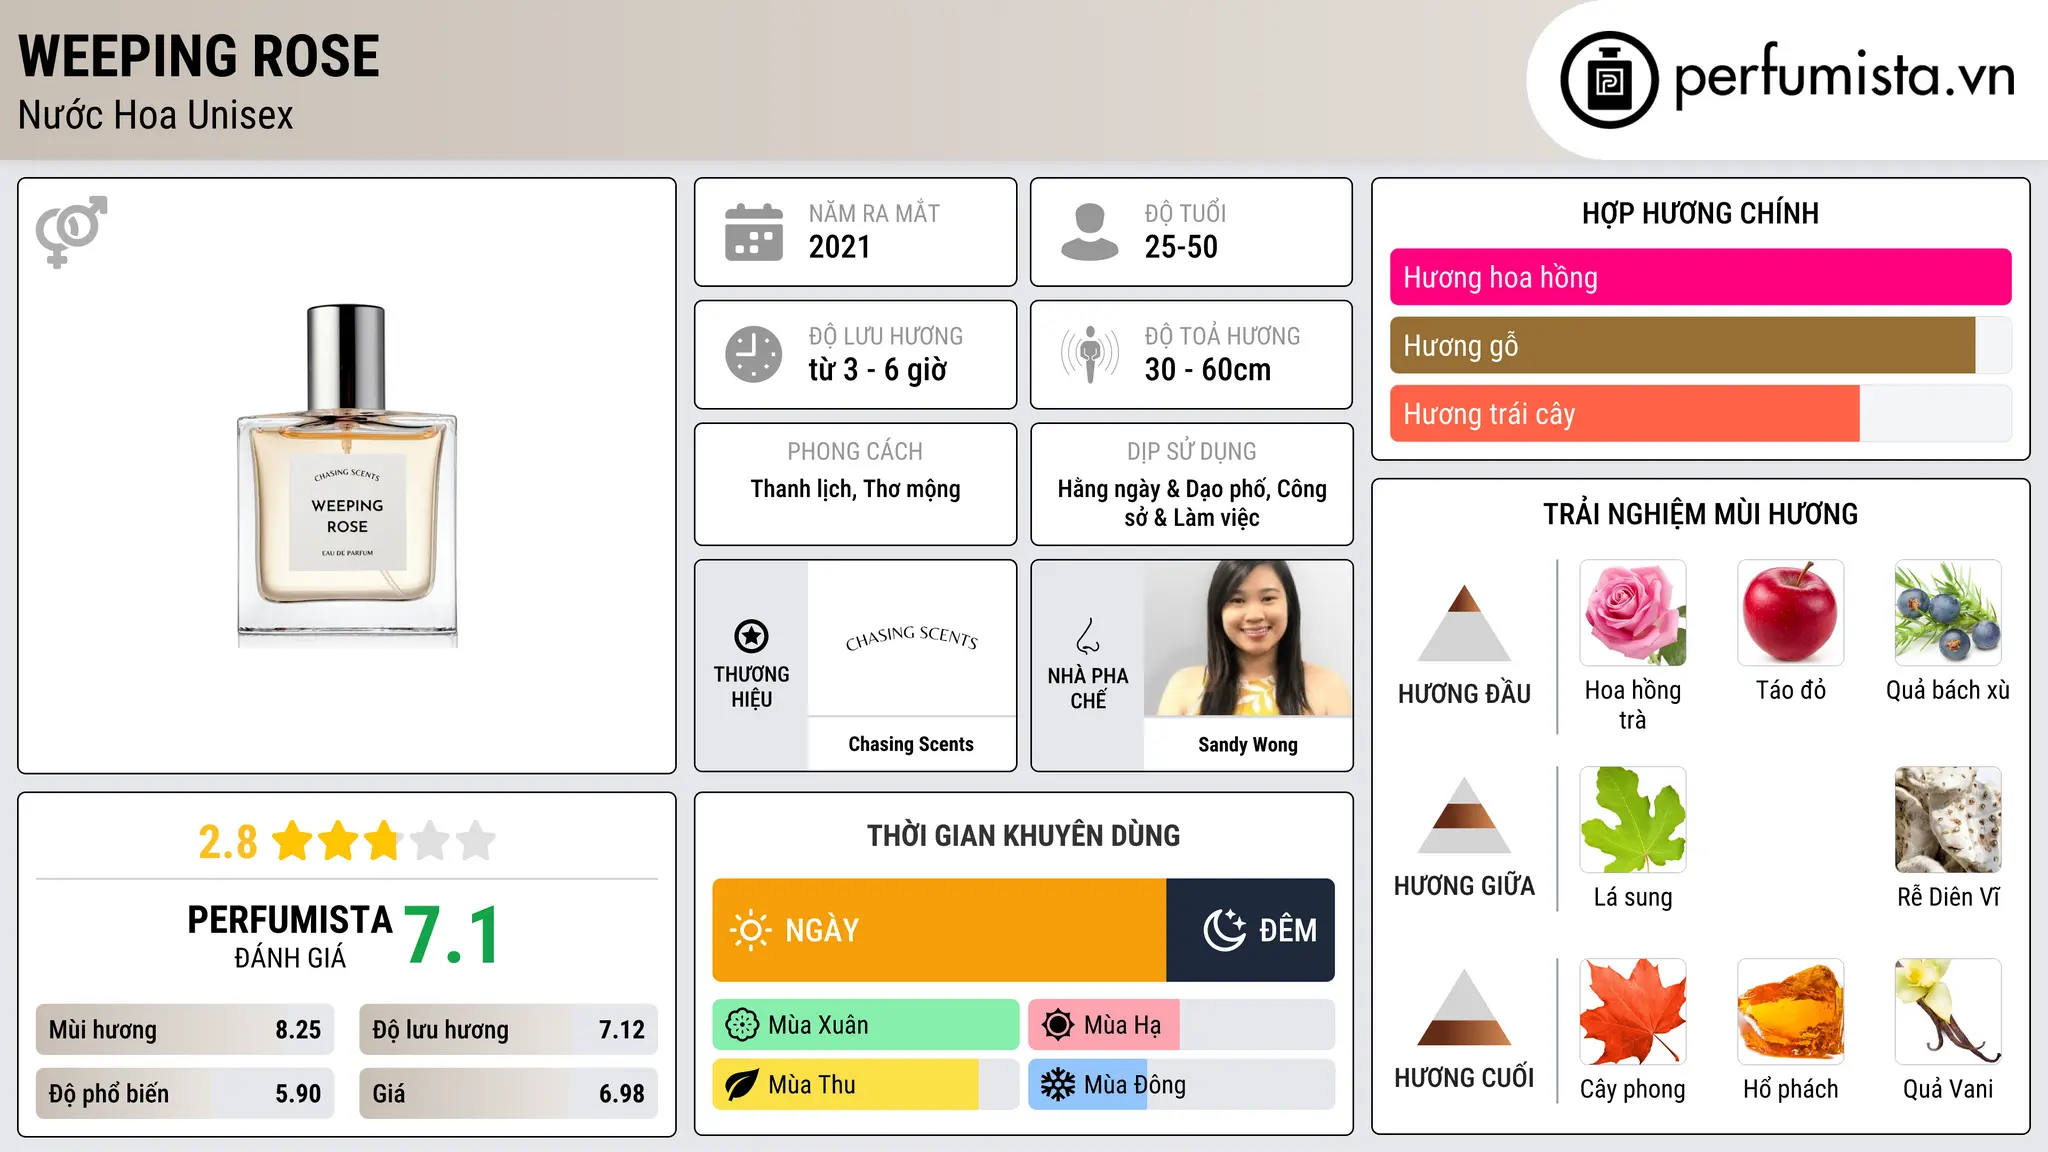Open the Quả Vani vanilla note image
Image resolution: width=2048 pixels, height=1152 pixels.
(x=1948, y=1012)
